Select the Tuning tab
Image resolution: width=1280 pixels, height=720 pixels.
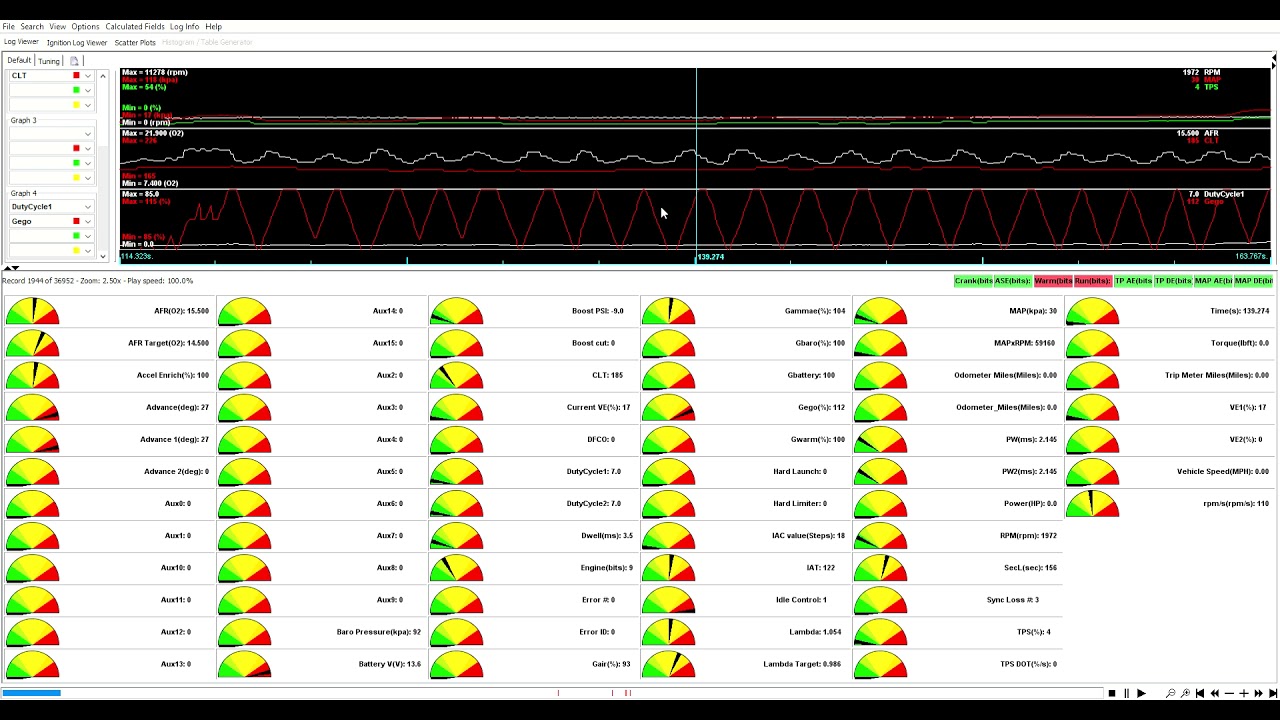point(49,61)
